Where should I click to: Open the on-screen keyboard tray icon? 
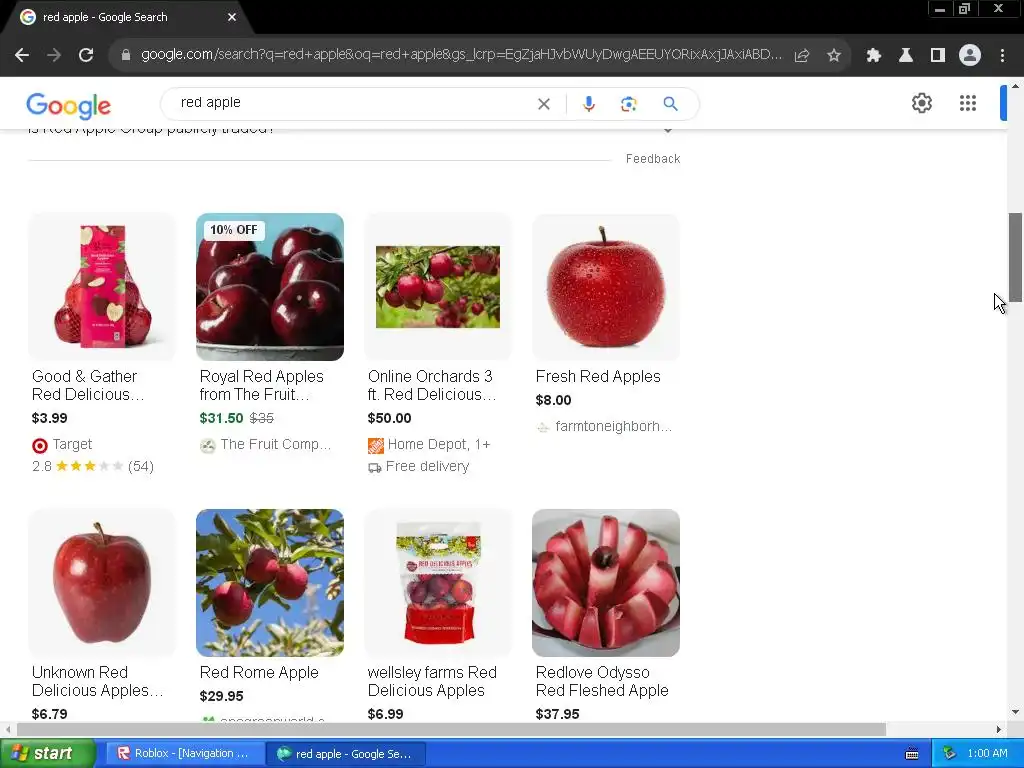click(912, 754)
